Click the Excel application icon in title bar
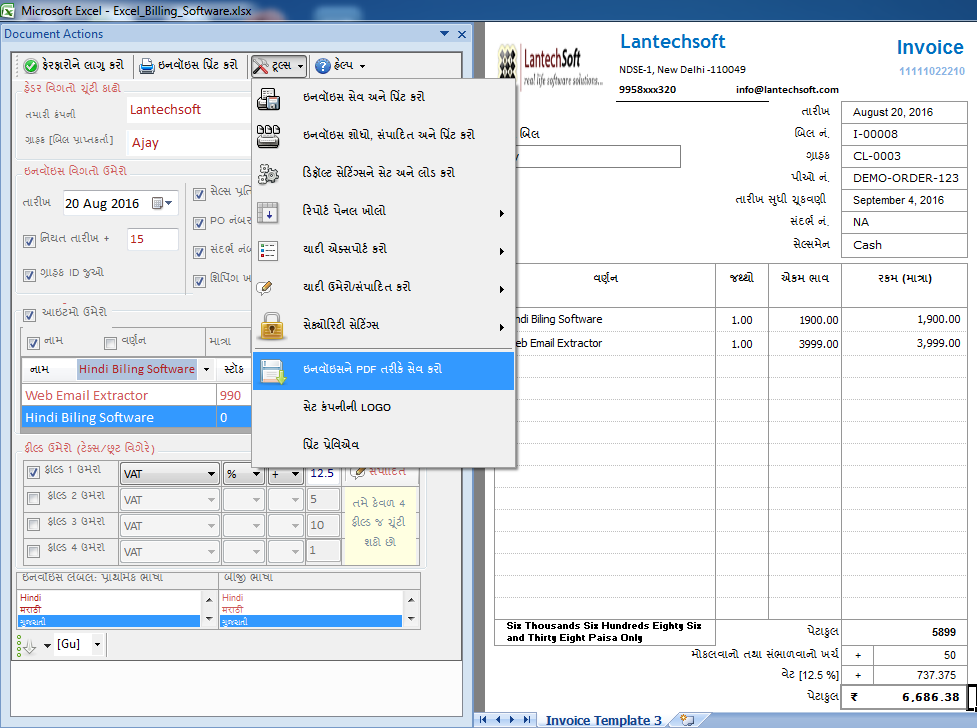Screen dimensions: 977x728 (x=7, y=11)
